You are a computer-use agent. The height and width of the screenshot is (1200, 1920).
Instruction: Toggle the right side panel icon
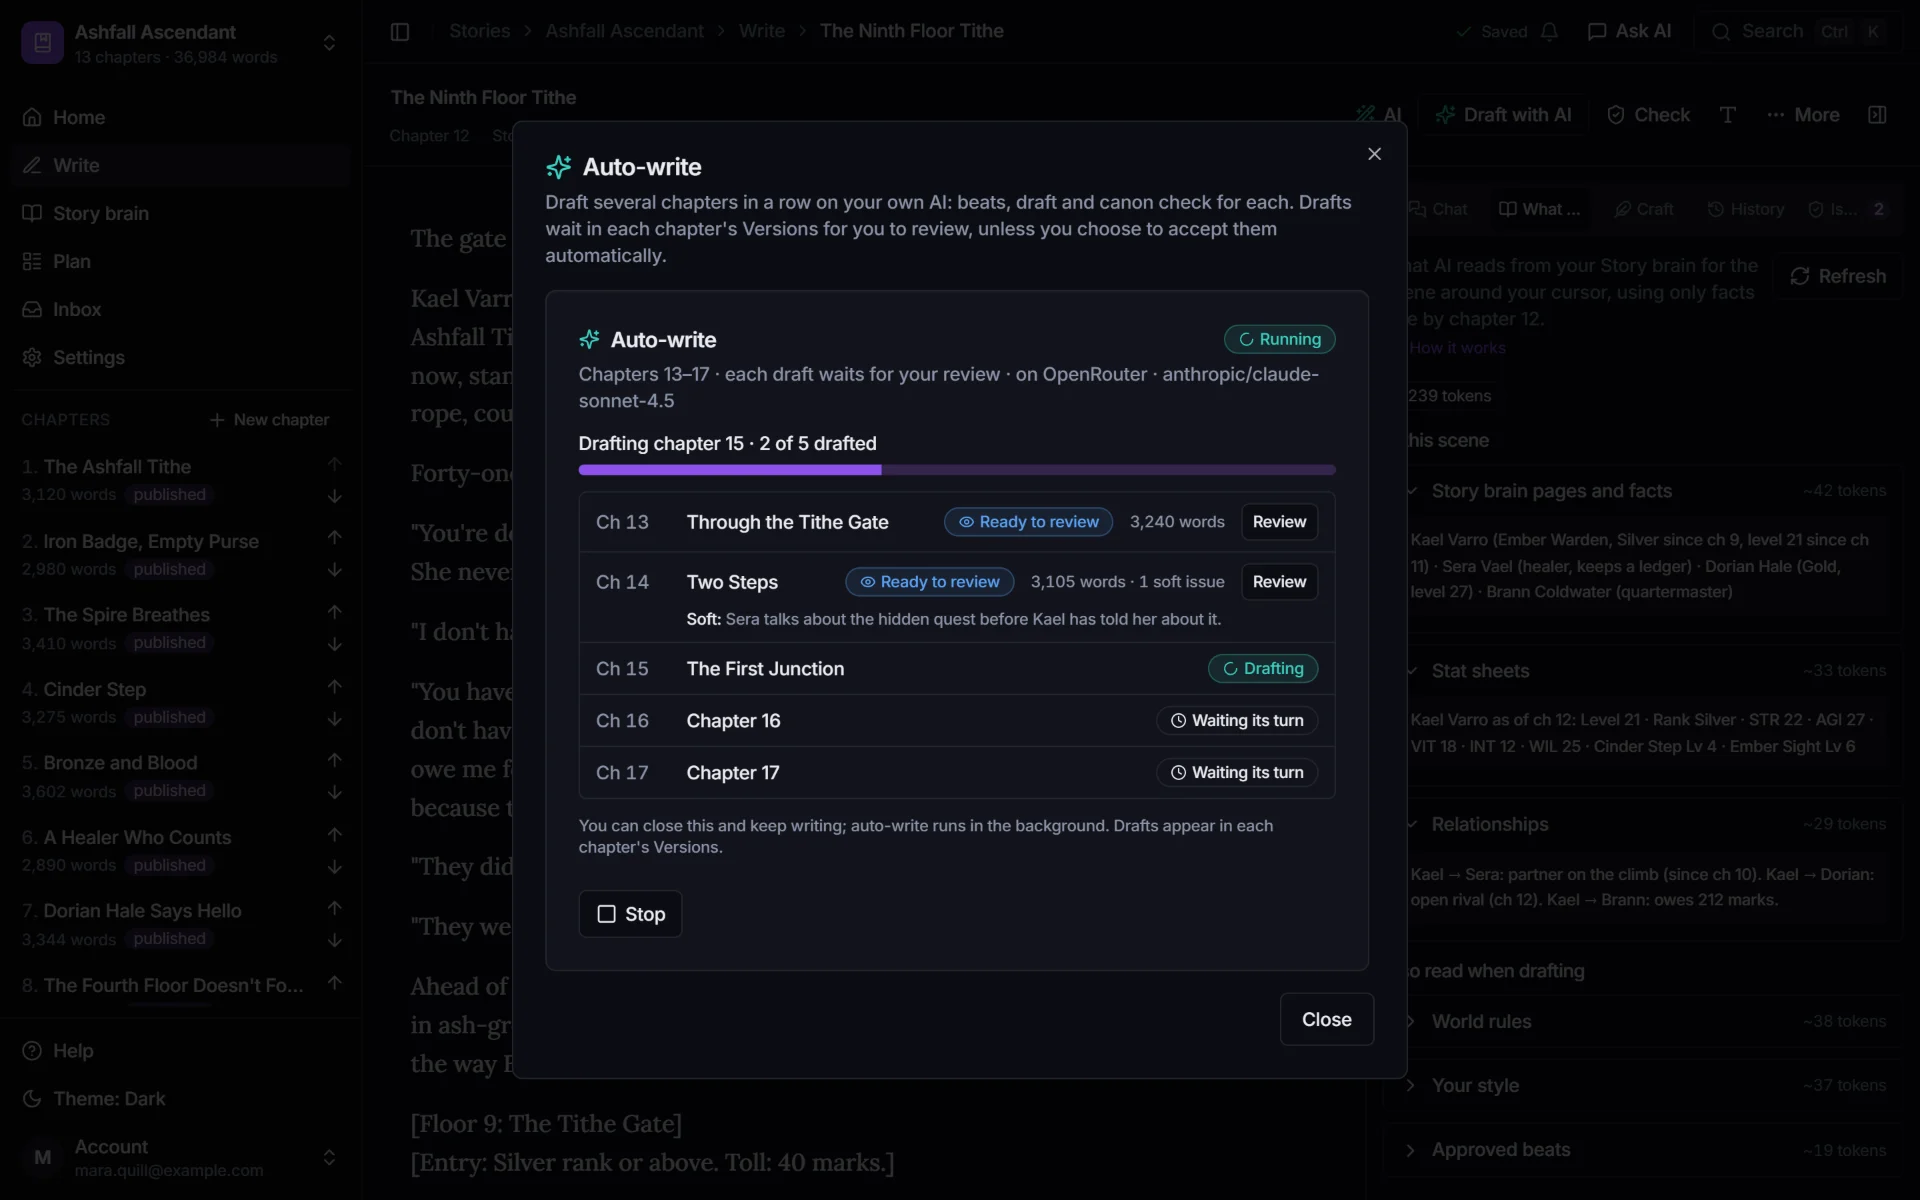tap(1877, 115)
